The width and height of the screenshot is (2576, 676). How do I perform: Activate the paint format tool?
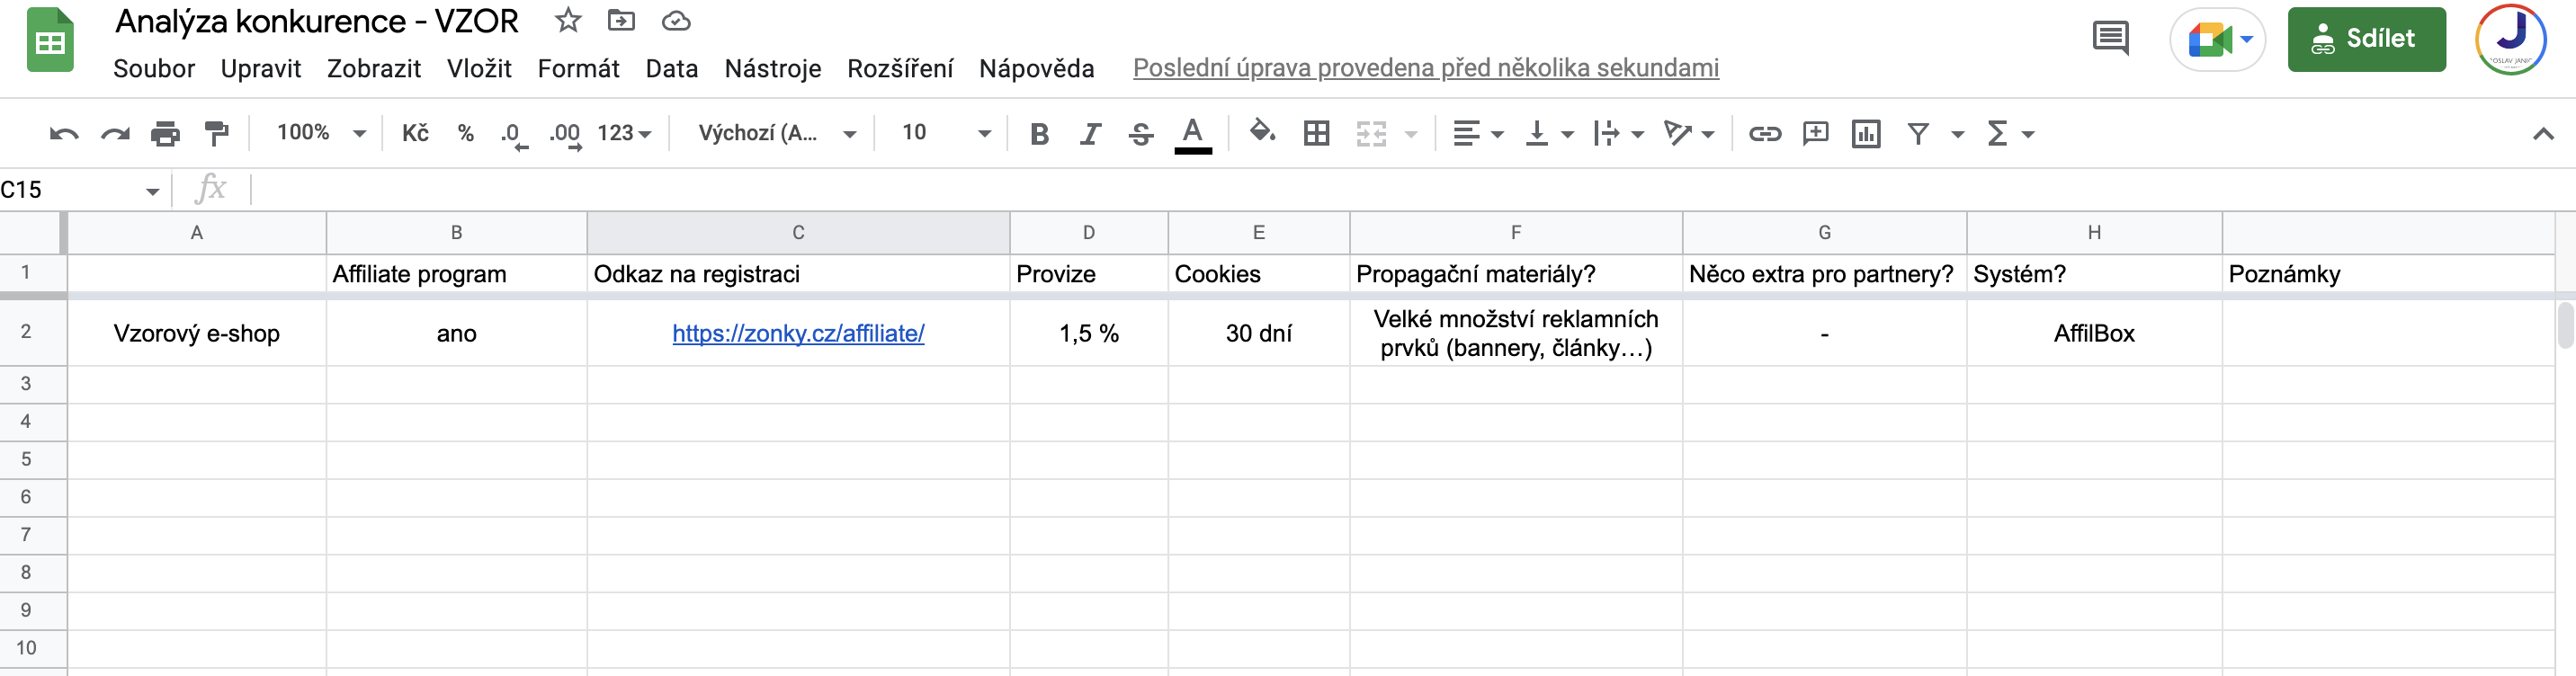coord(216,133)
